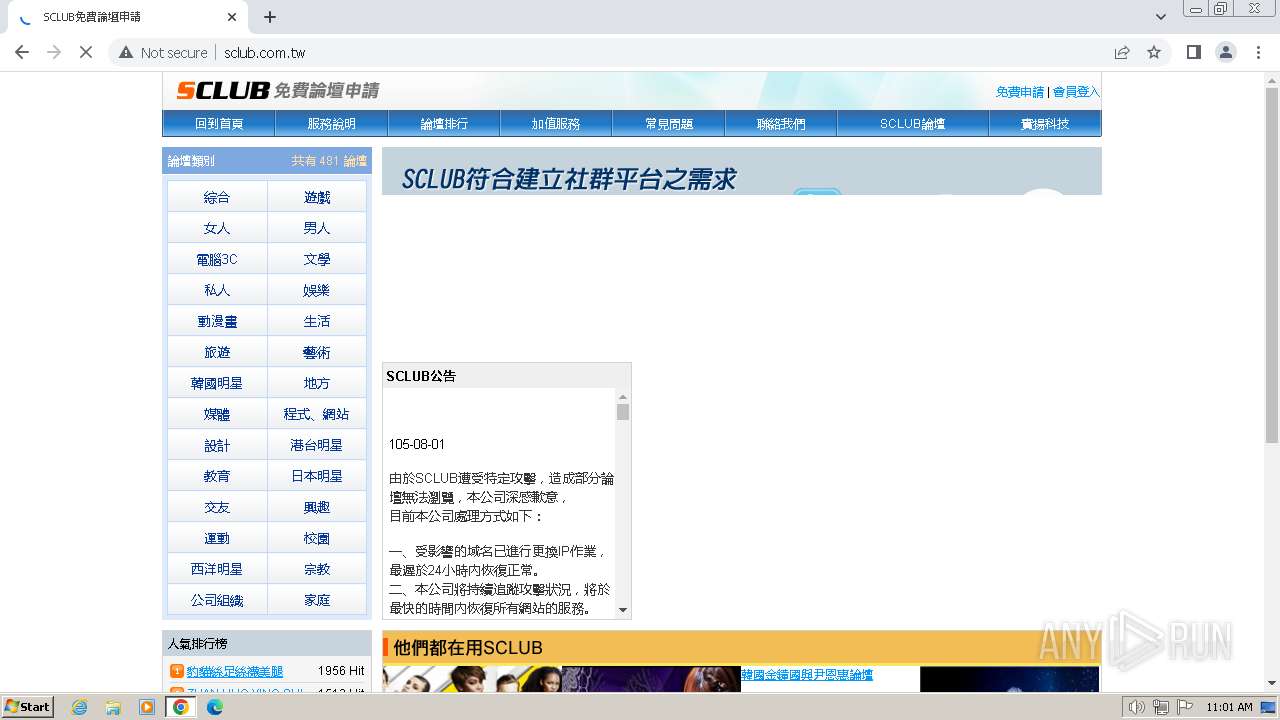
Task: Open the Chrome profile menu
Action: (1226, 52)
